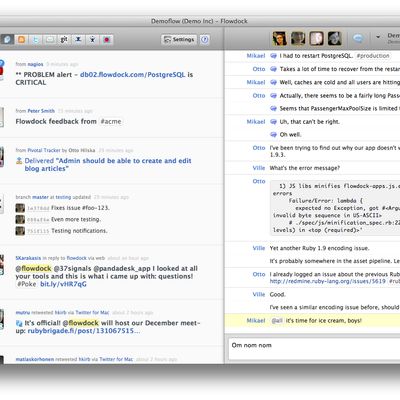Click 'Mikael' name beside 'I had to restart'
Viewport: 400px width, 400px height.
pyautogui.click(x=256, y=56)
